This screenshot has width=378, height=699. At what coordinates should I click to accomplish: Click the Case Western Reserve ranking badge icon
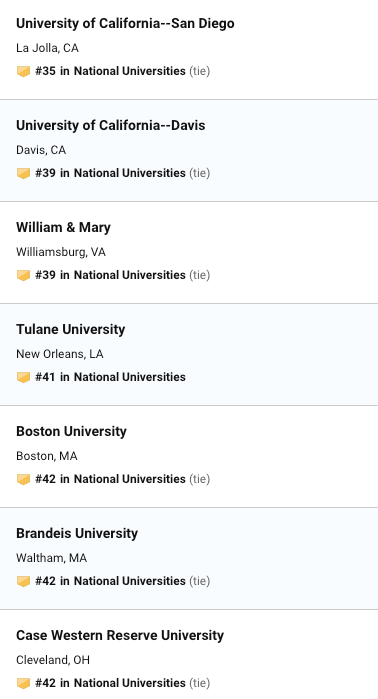[23, 683]
